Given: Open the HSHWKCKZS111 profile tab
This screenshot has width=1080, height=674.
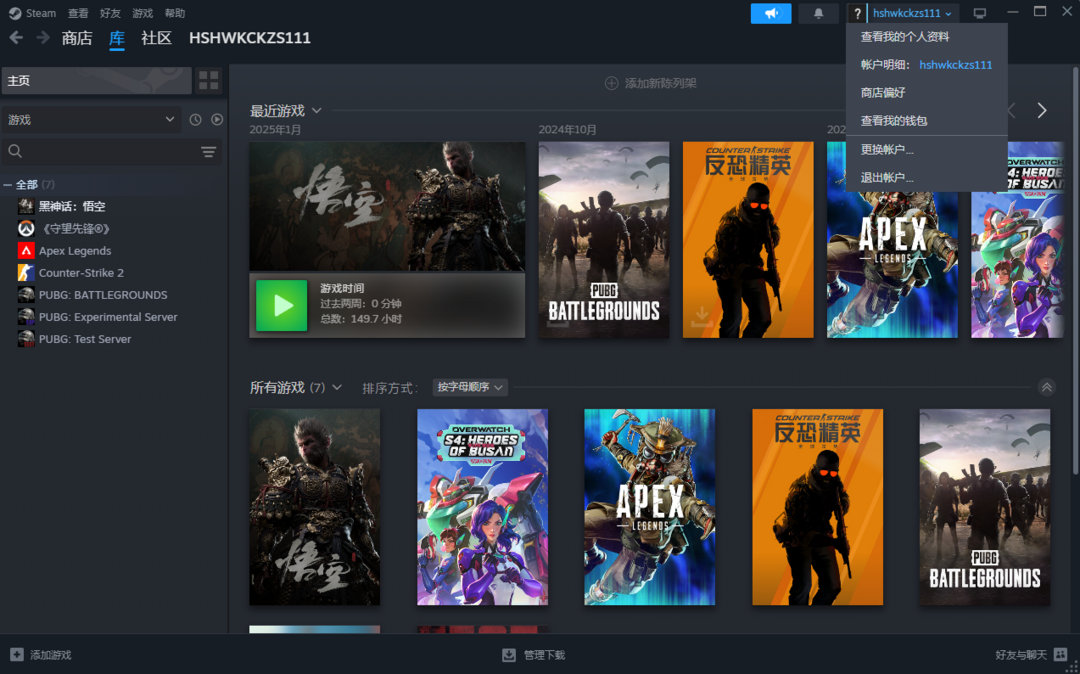Looking at the screenshot, I should tap(250, 38).
